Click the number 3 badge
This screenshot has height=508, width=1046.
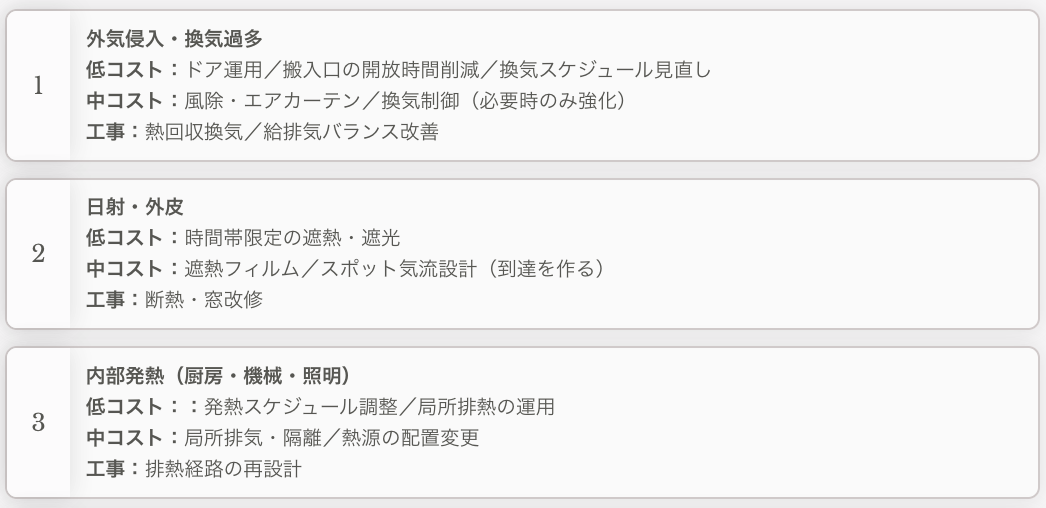coord(38,422)
